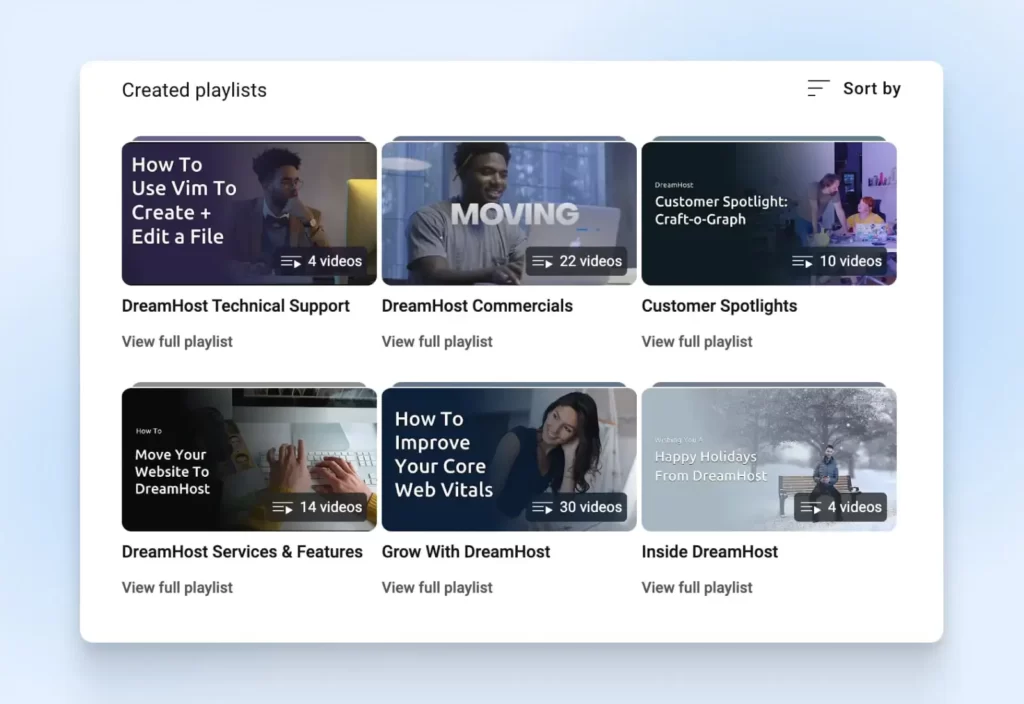This screenshot has height=704, width=1024.
Task: Click the playlist icon on the Vim thumbnail
Action: (x=291, y=262)
